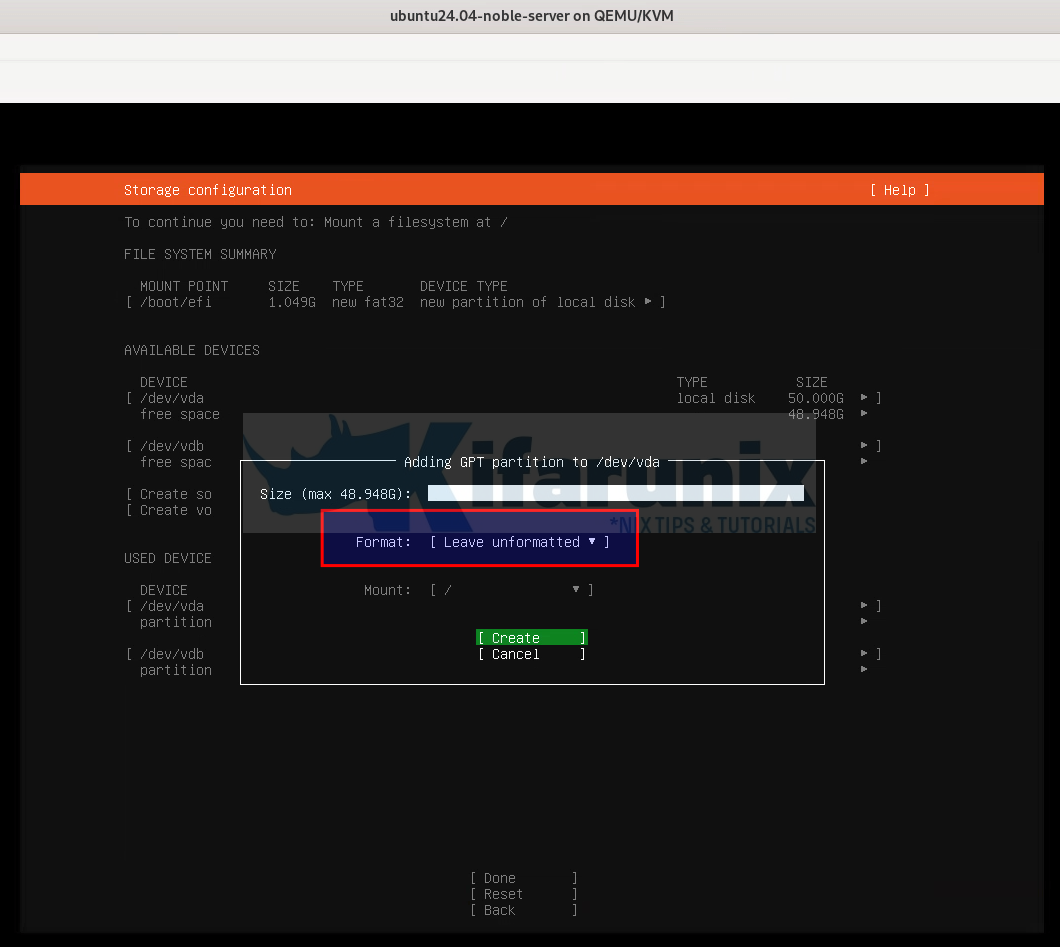Open the Mount dropdown showing /

coord(512,590)
